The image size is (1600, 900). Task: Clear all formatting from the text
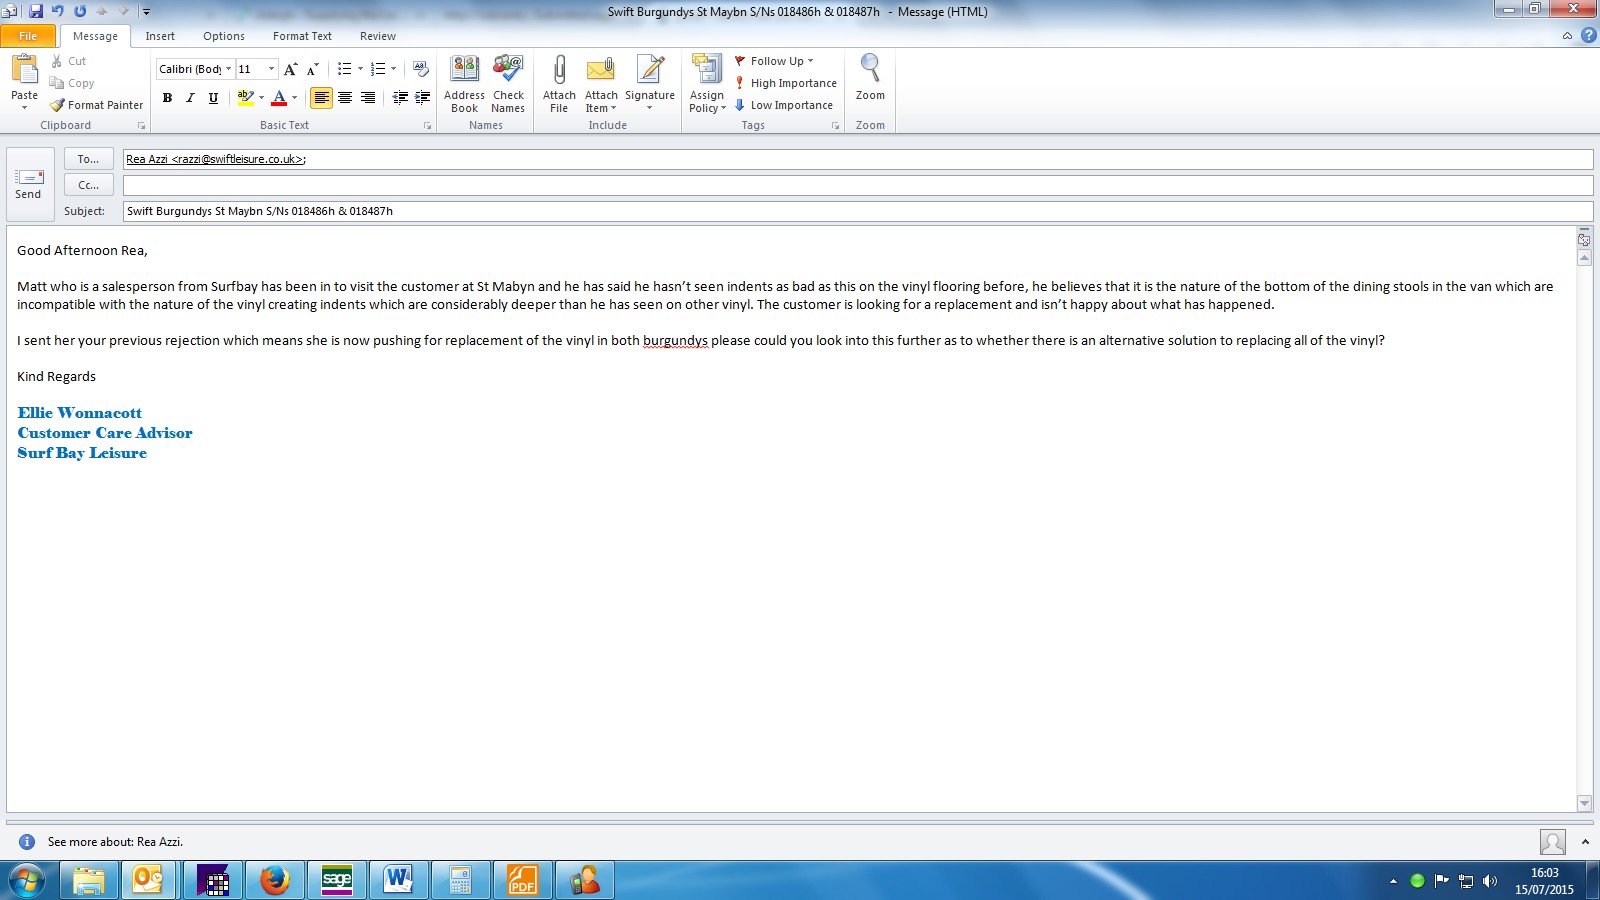(x=421, y=69)
